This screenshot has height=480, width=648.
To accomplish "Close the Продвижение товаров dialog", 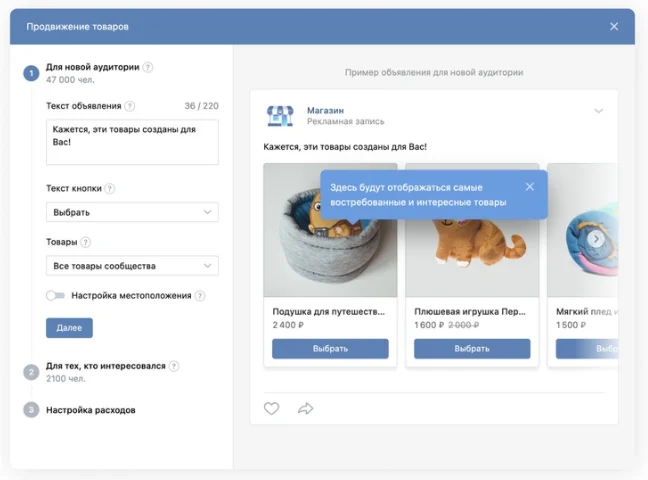I will click(614, 26).
